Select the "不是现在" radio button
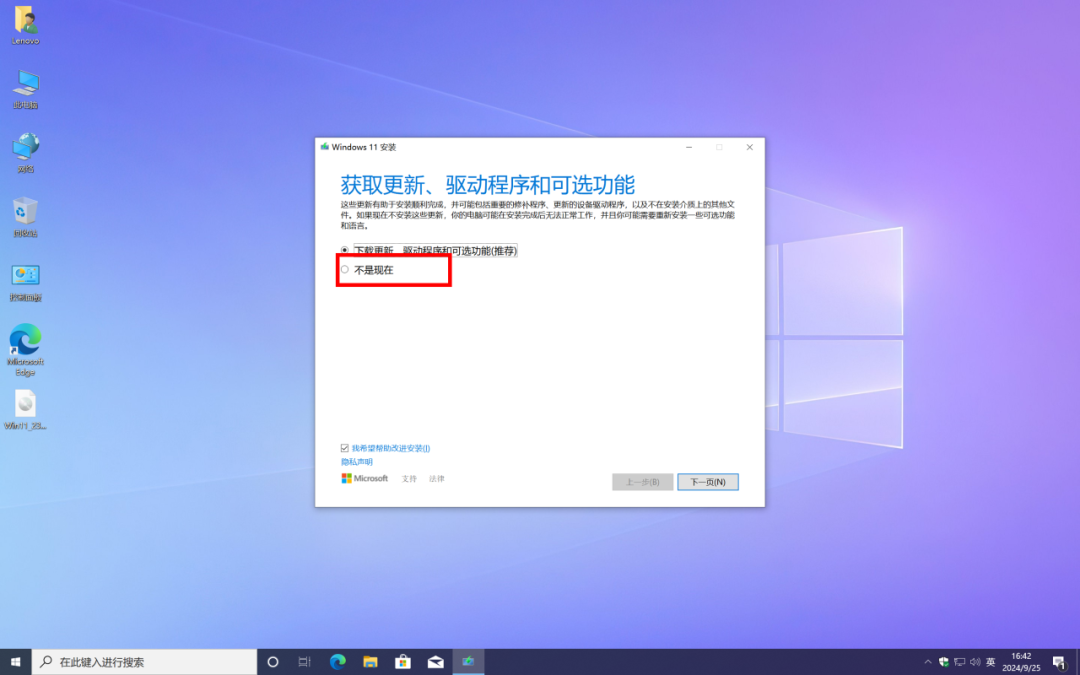The image size is (1080, 675). pos(345,270)
